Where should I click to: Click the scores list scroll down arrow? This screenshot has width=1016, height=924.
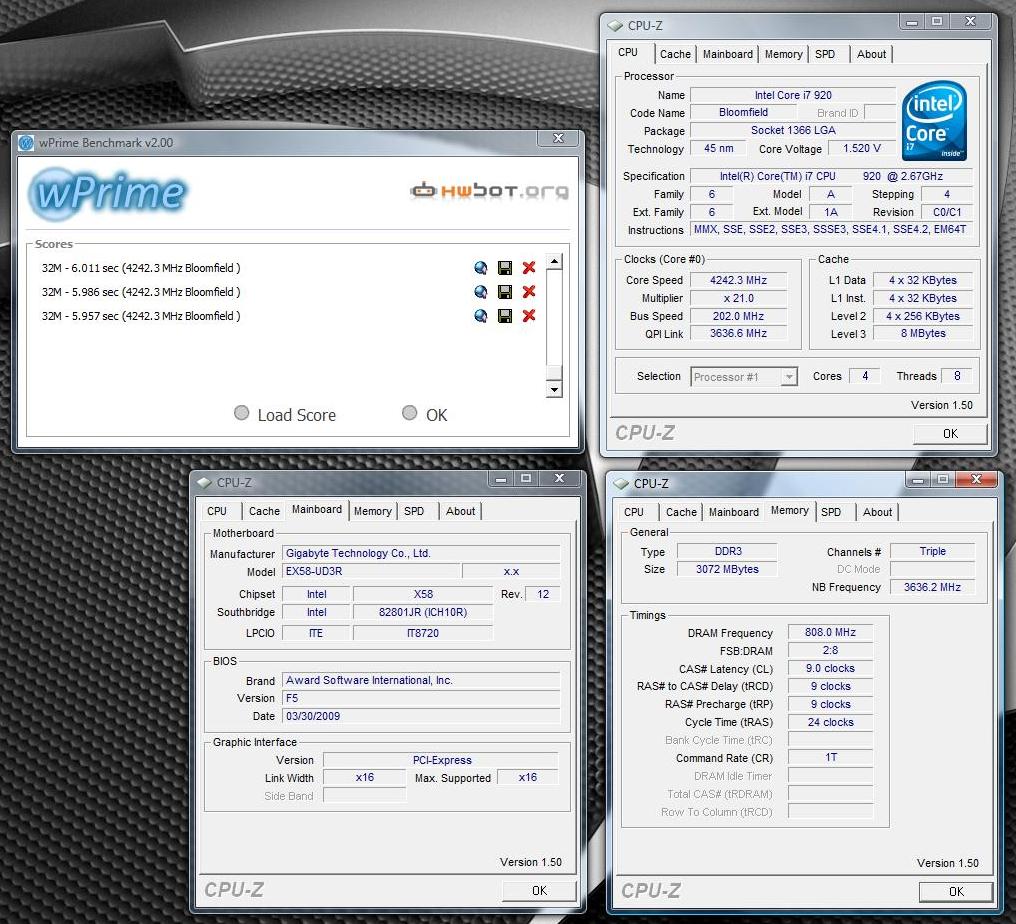pos(554,389)
